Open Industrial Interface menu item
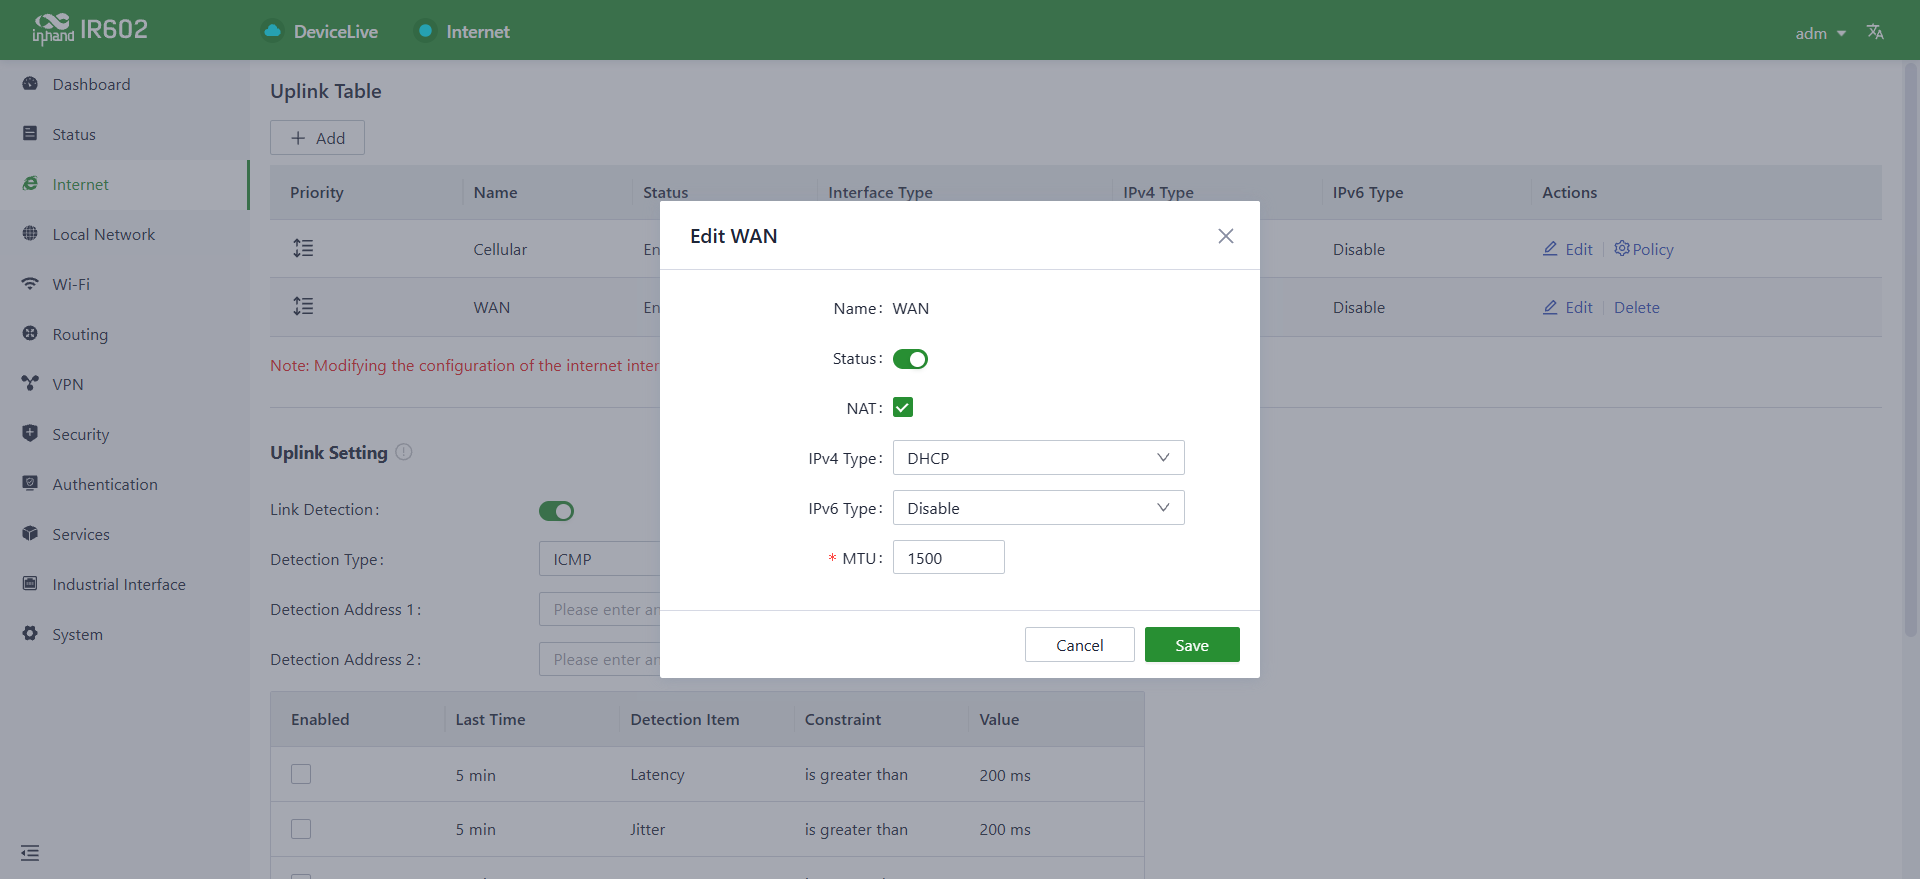 (x=125, y=584)
